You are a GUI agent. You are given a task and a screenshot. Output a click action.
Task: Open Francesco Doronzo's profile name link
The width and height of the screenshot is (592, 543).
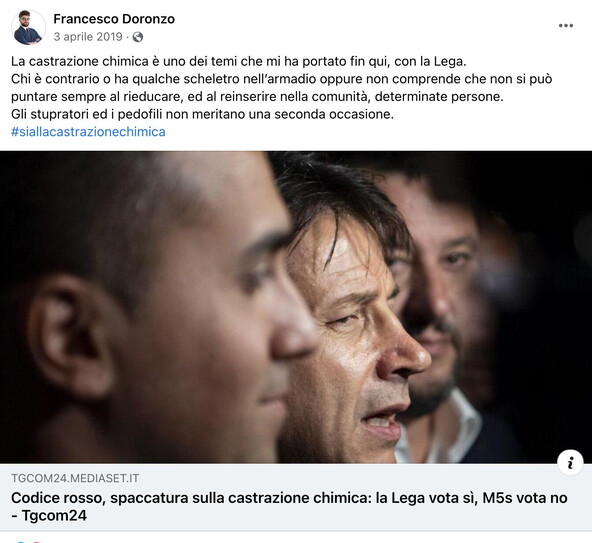click(114, 19)
